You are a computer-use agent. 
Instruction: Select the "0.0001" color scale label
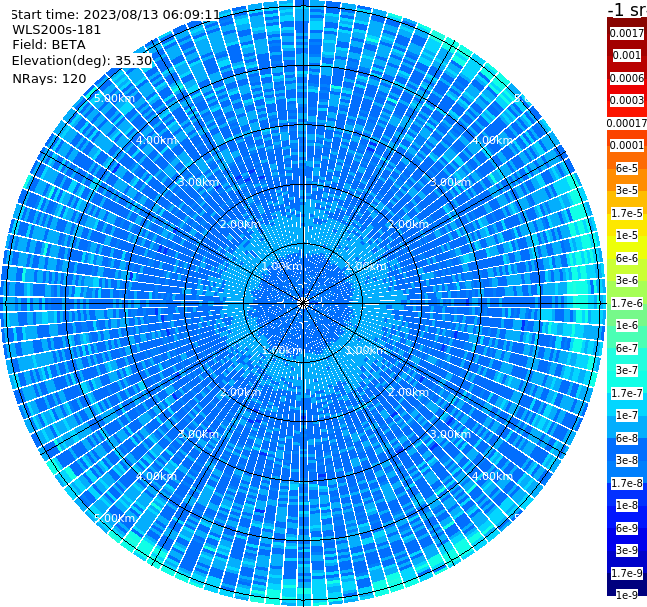click(627, 145)
